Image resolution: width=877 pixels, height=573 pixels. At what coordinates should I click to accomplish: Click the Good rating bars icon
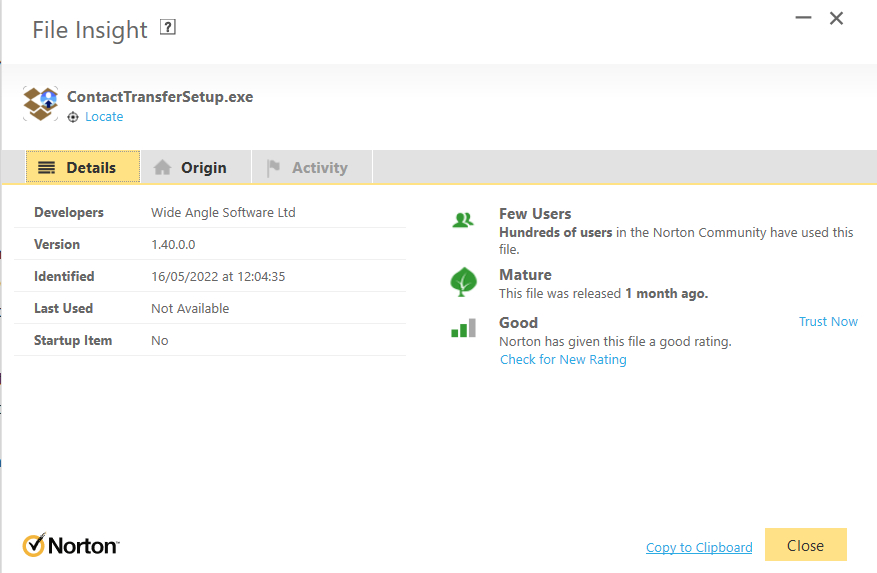[464, 328]
